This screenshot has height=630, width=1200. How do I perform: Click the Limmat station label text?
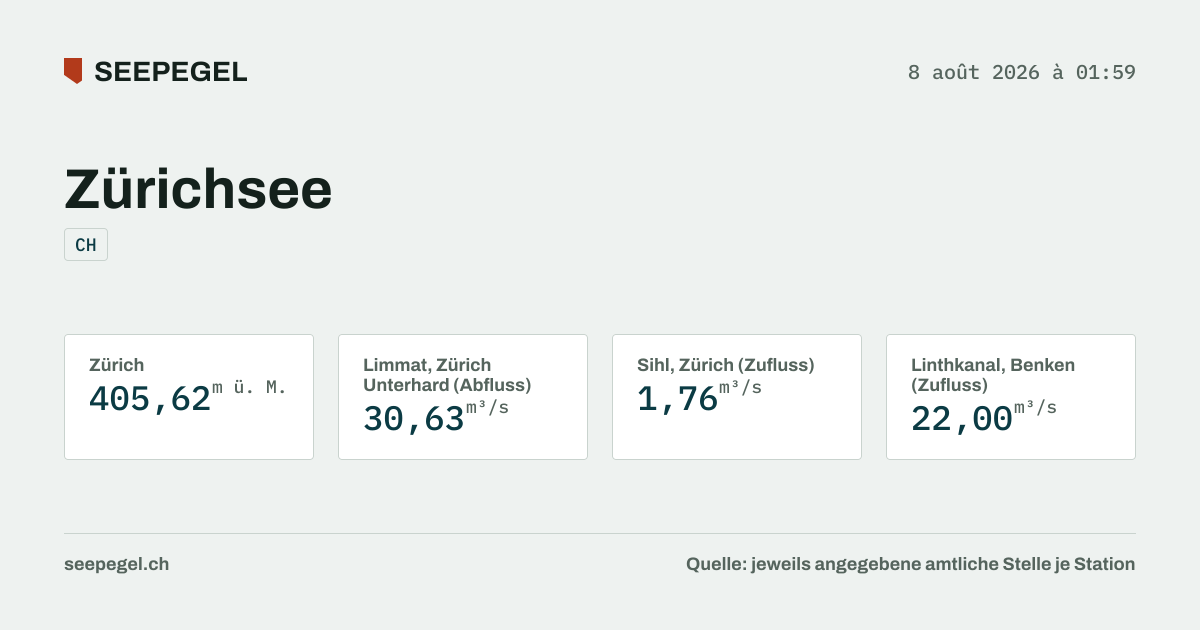click(x=447, y=375)
